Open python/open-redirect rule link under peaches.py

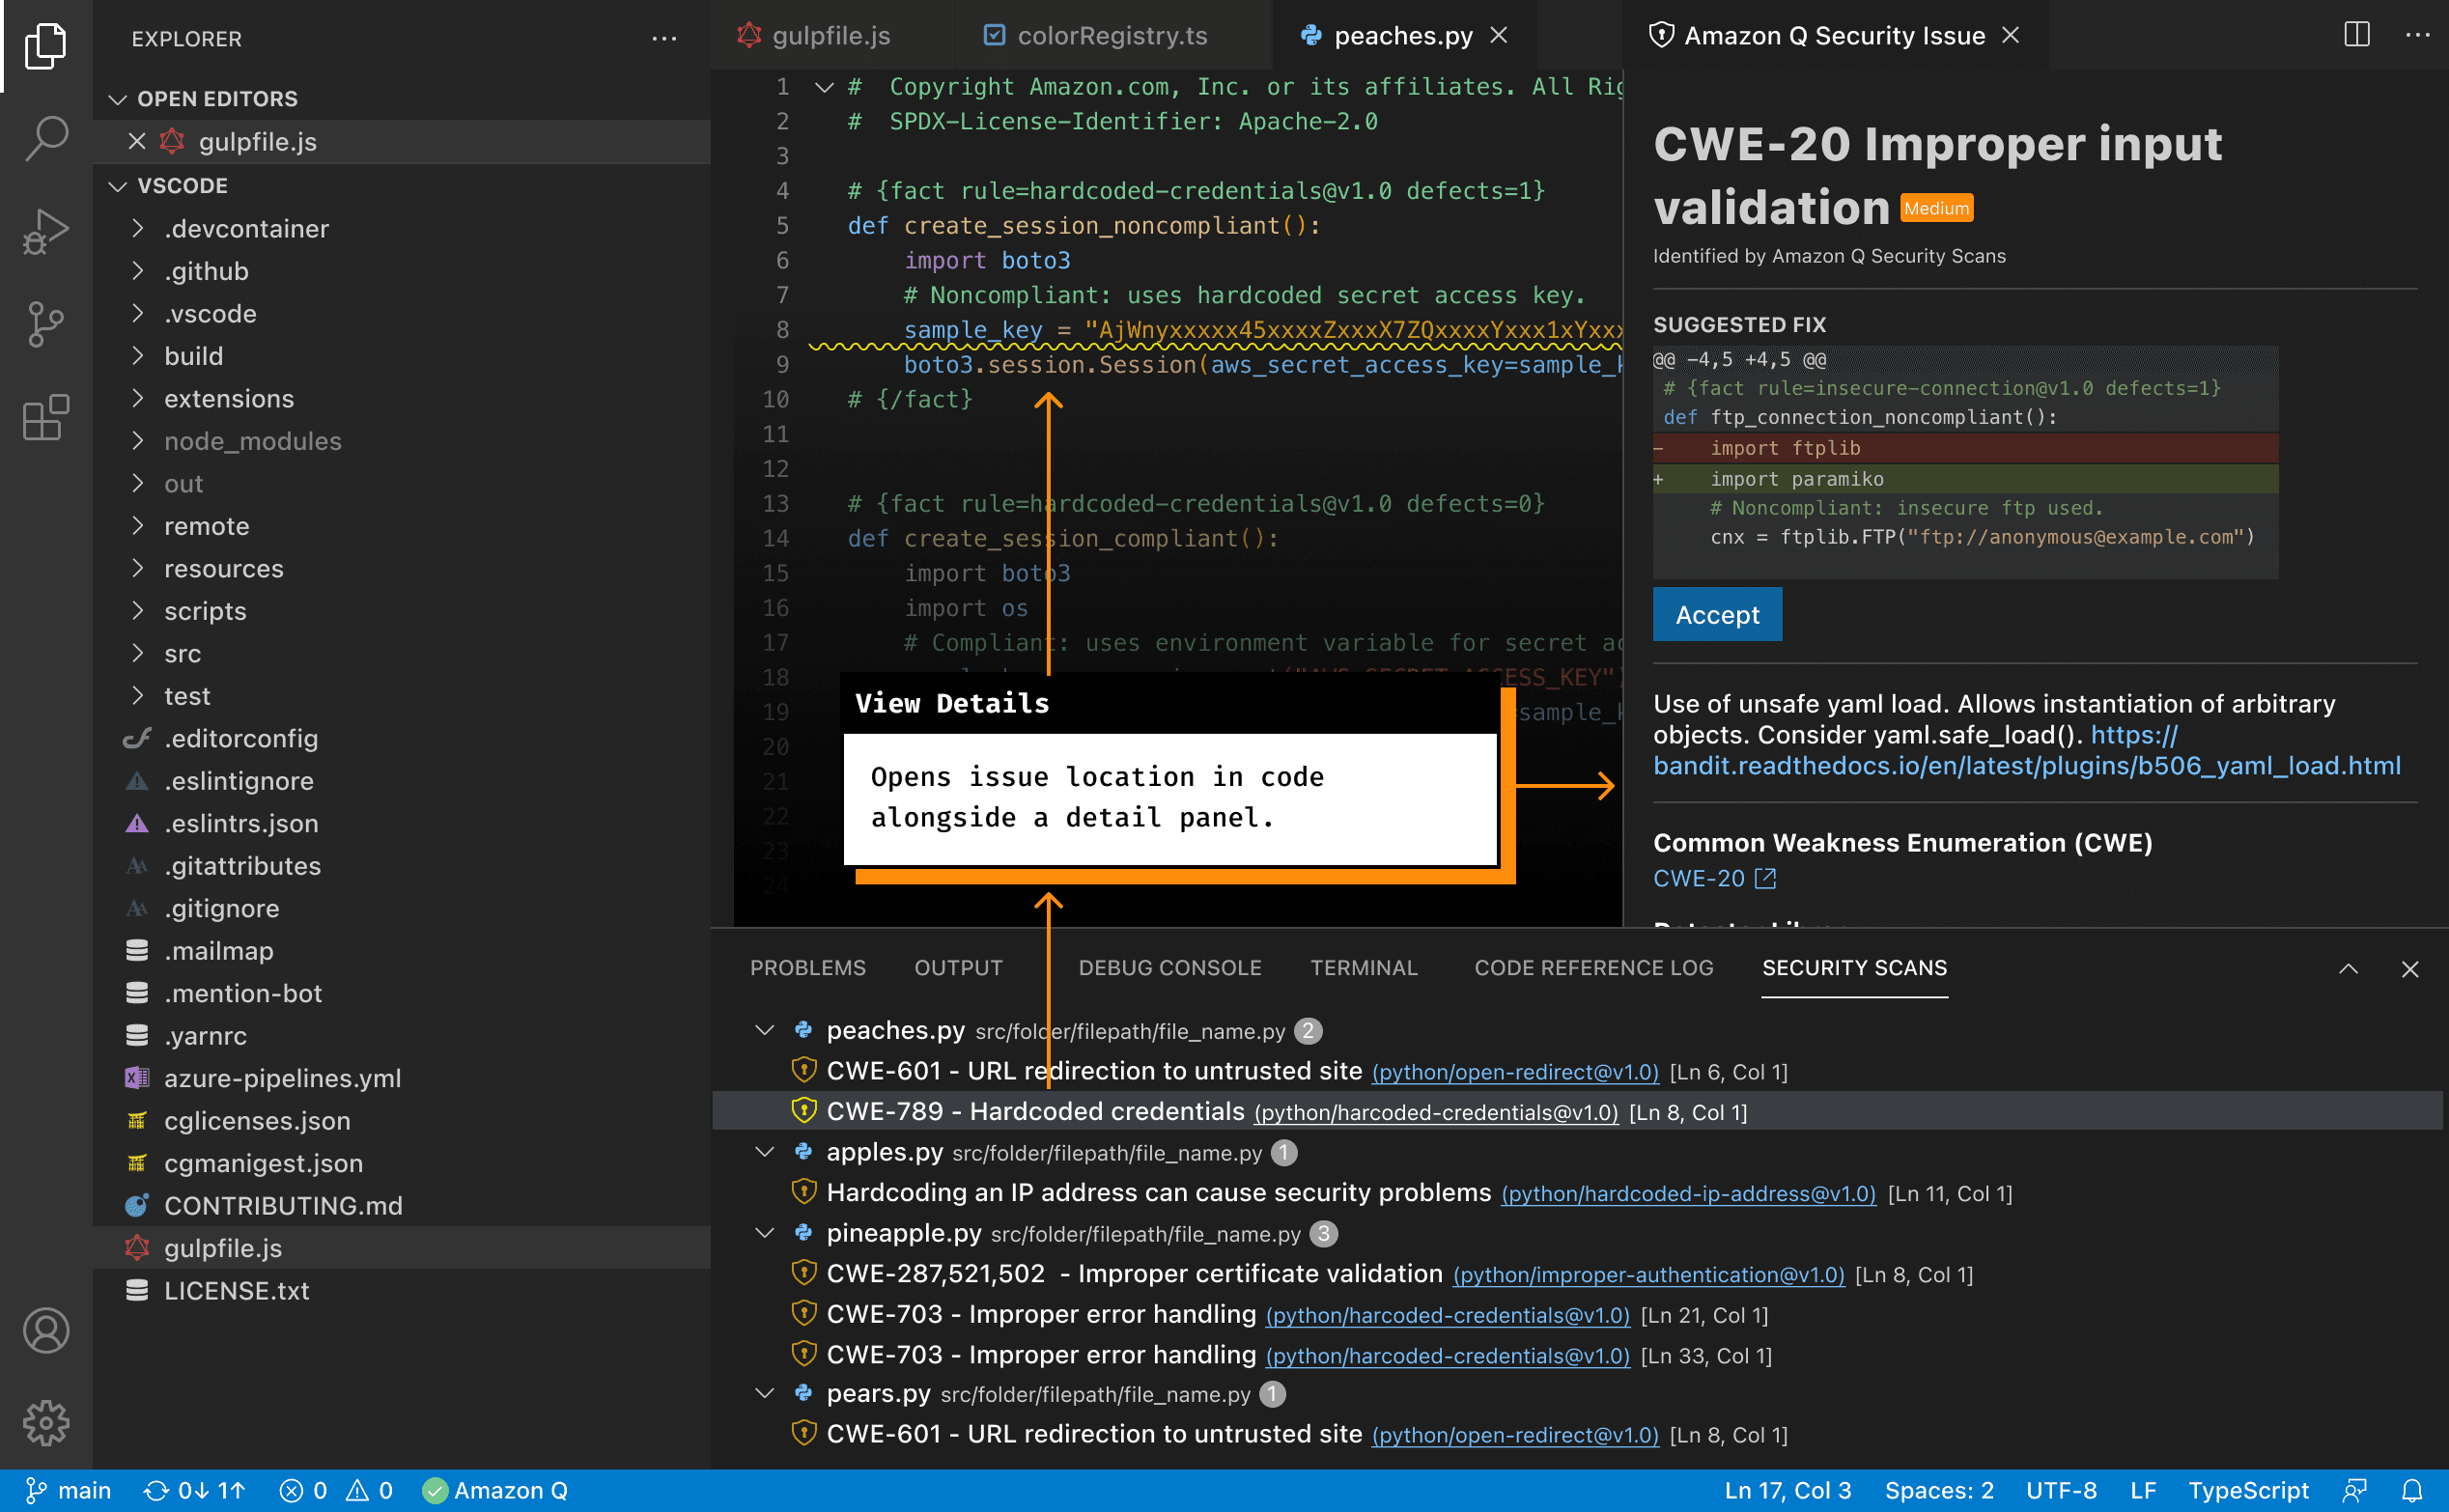tap(1515, 1072)
